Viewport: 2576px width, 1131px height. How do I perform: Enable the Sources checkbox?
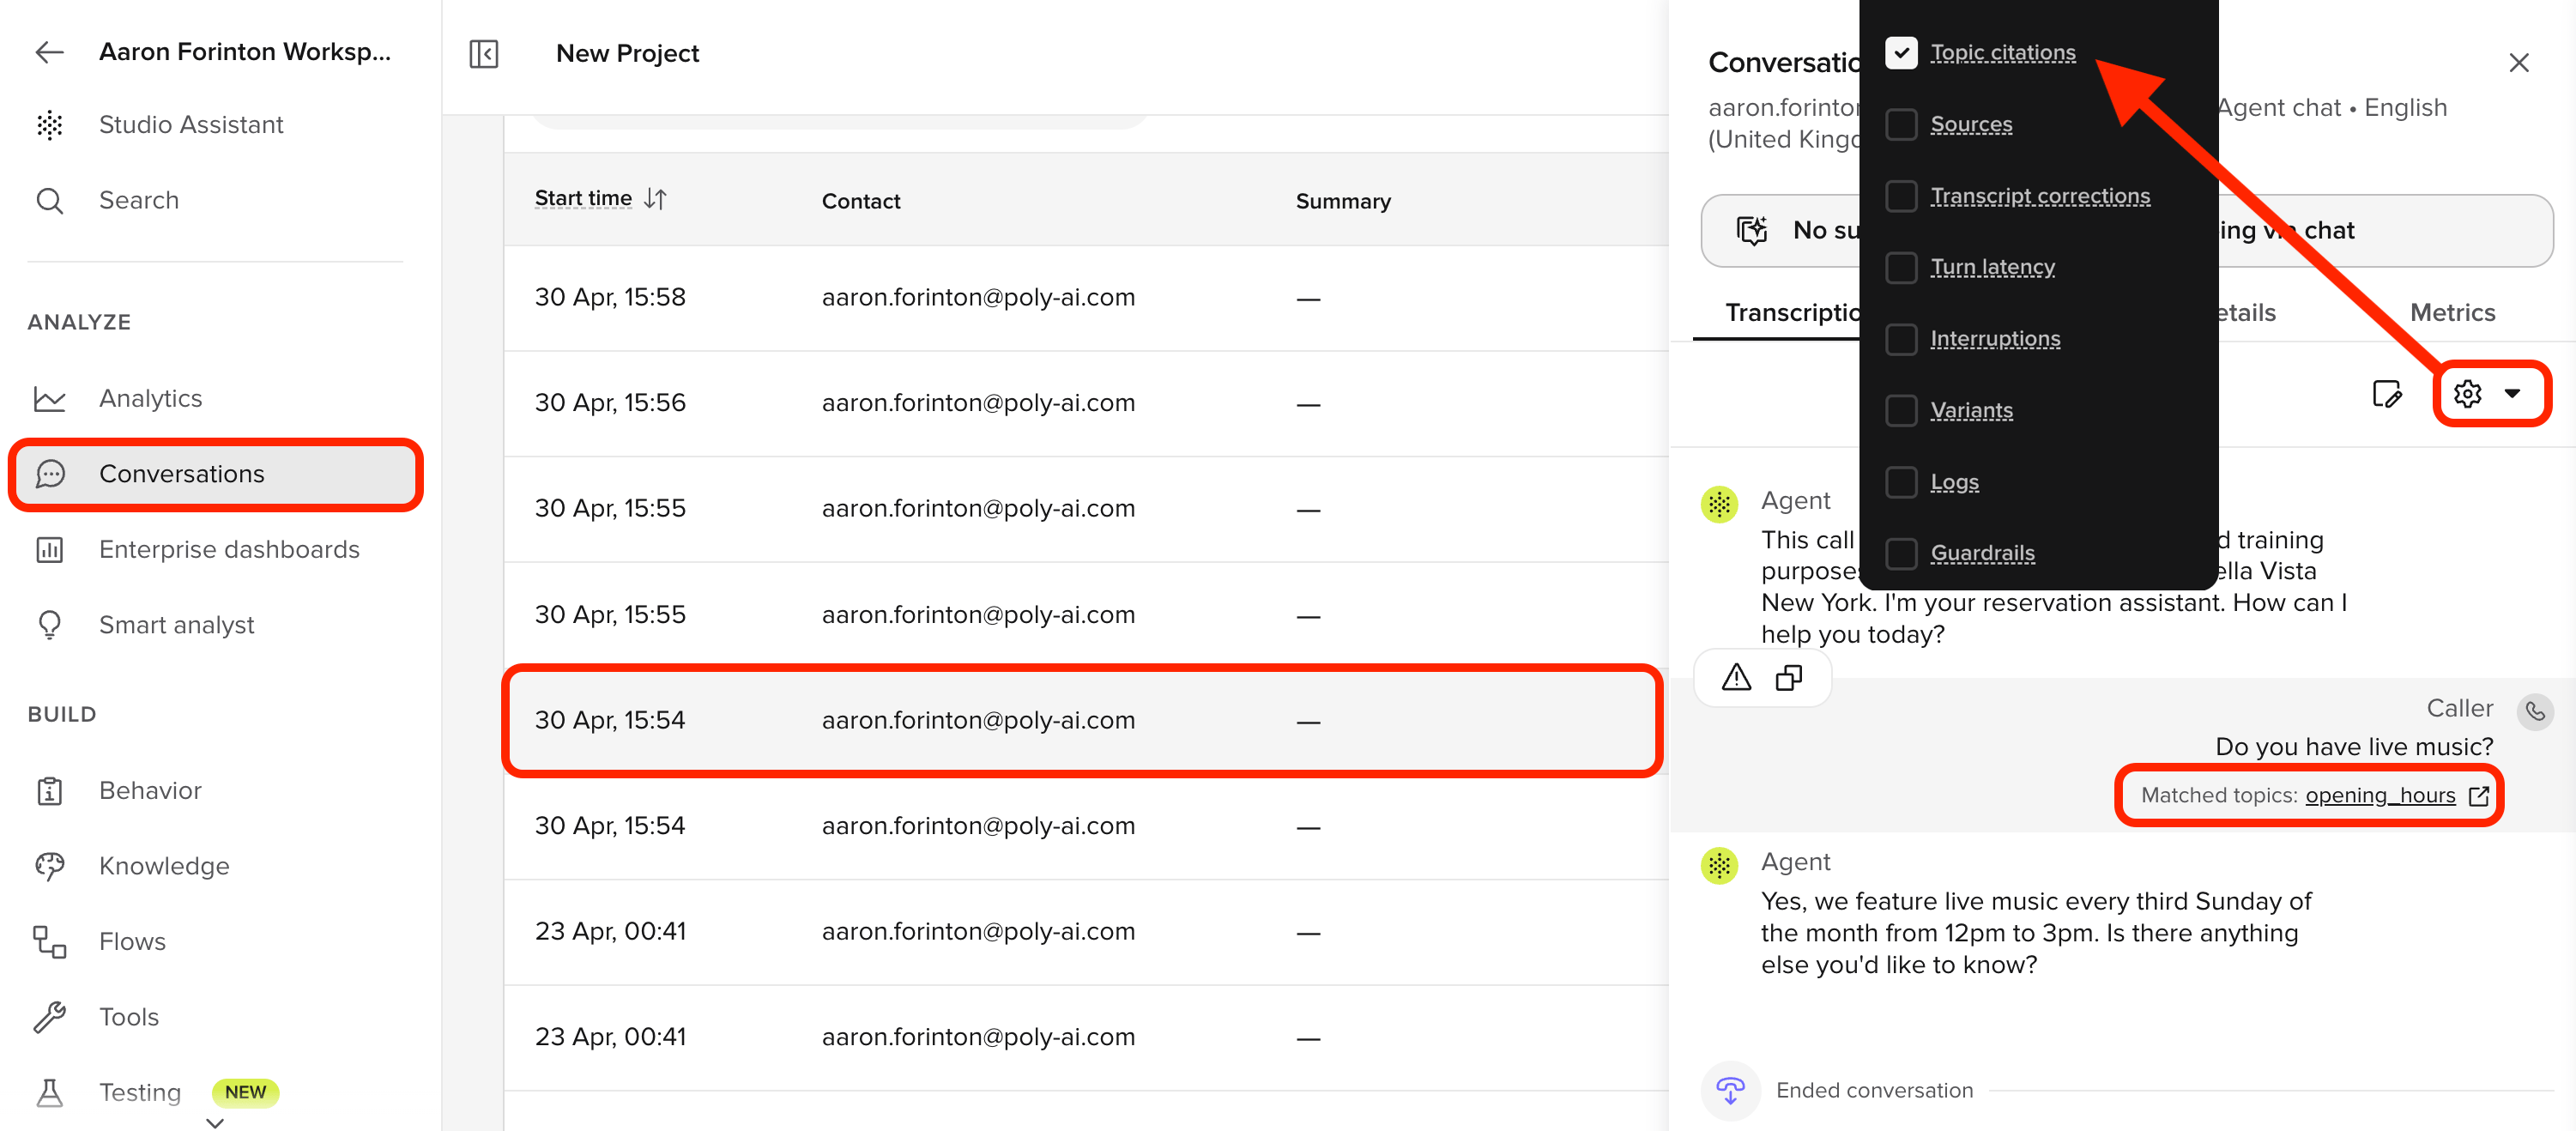coord(1901,124)
